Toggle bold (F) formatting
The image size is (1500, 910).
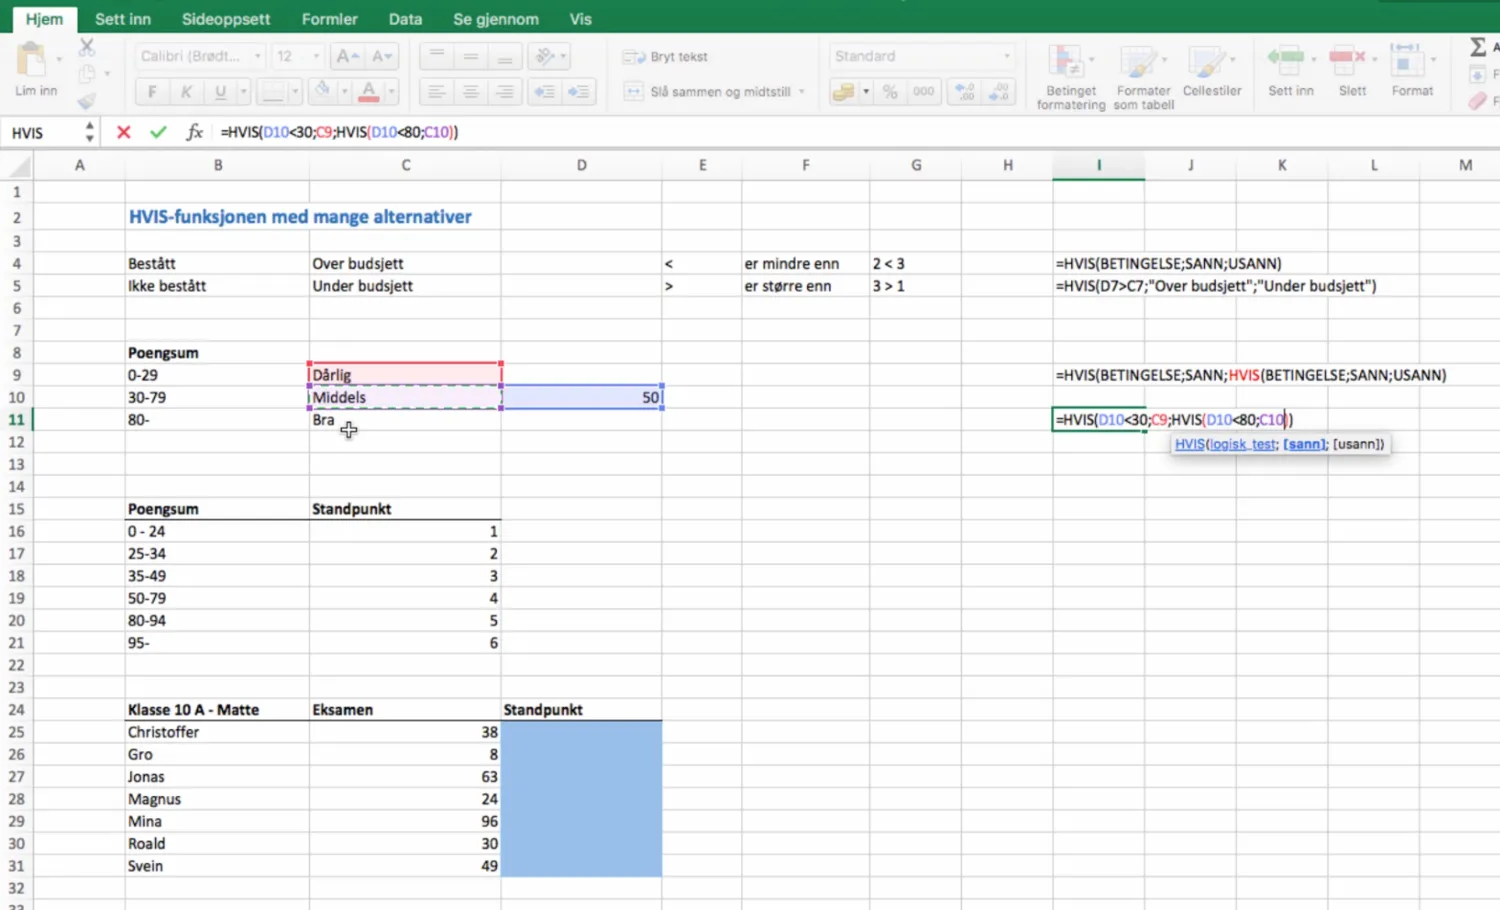[152, 92]
